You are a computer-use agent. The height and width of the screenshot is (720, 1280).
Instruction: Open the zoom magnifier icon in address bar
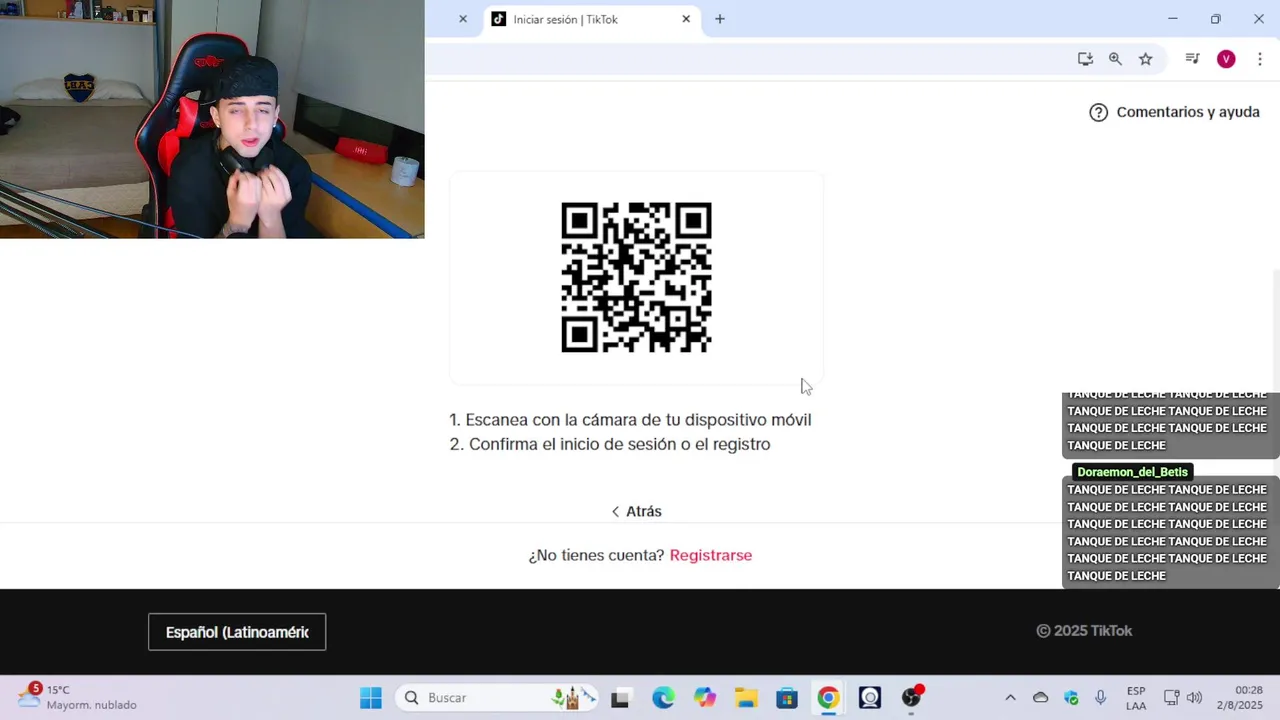(x=1115, y=59)
